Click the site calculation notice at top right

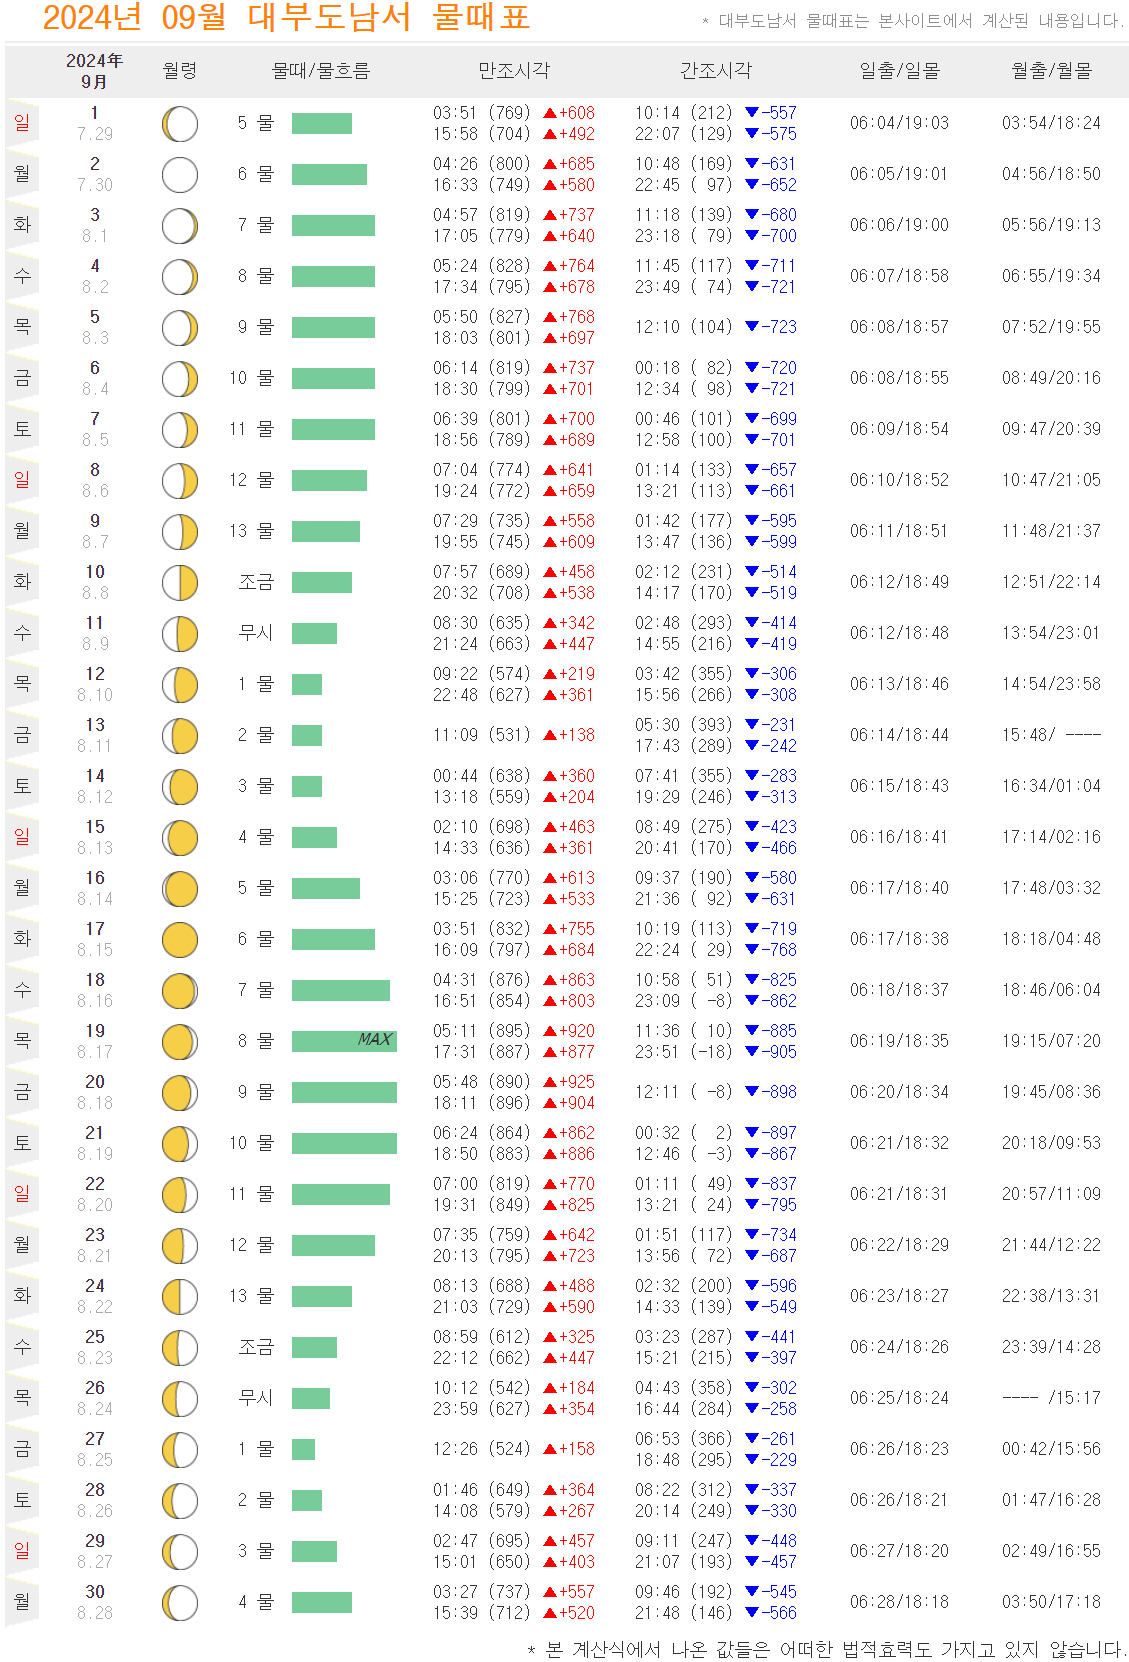point(914,21)
